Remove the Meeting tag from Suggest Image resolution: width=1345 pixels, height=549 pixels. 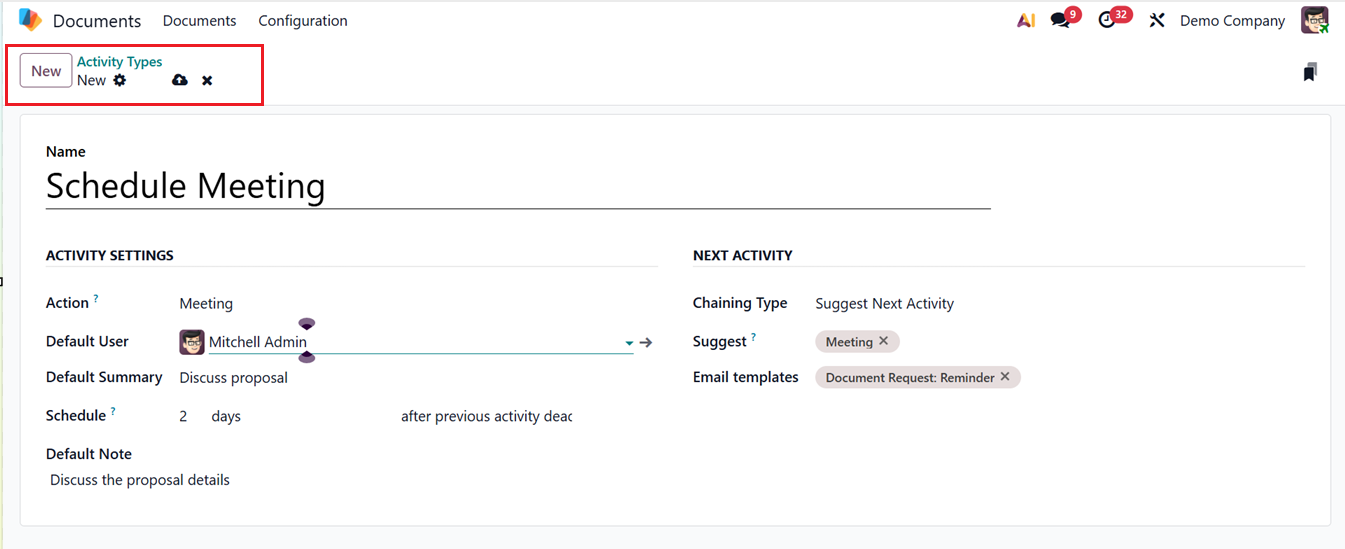(x=883, y=341)
